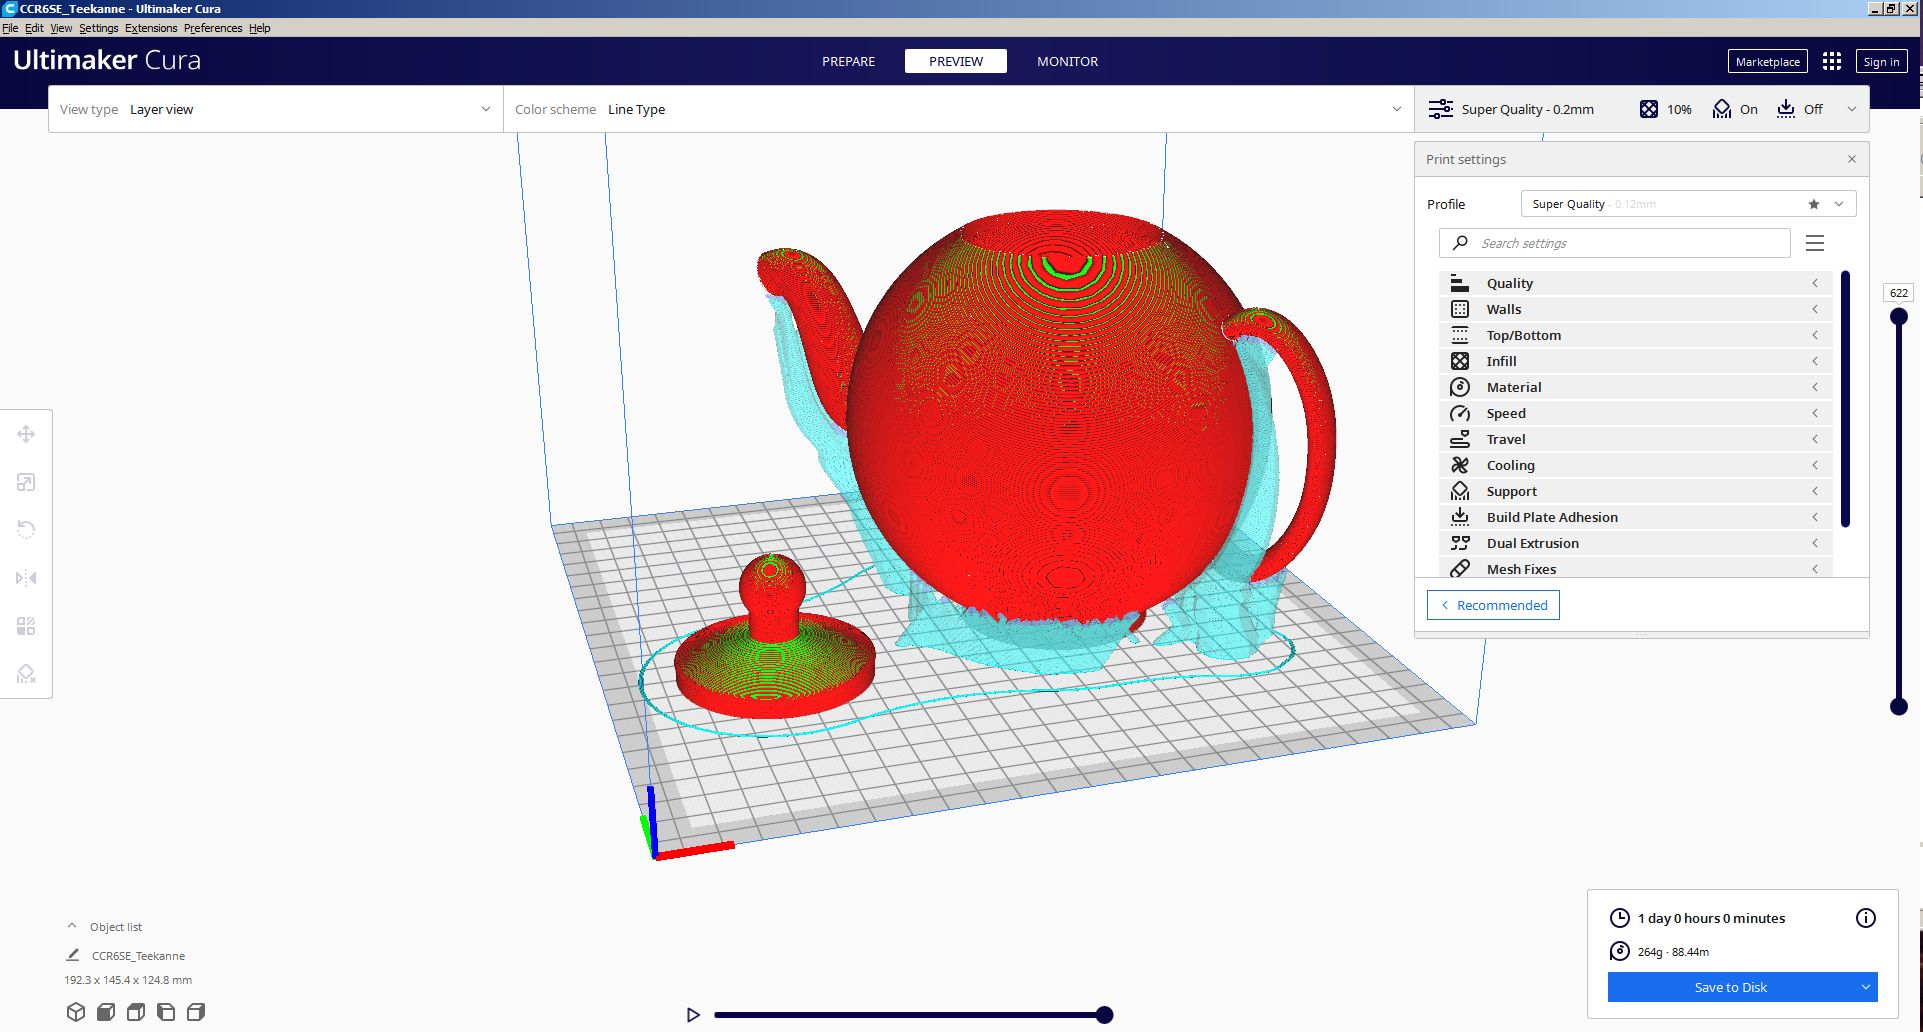Click the simulation path slider handle
This screenshot has width=1923, height=1032.
click(1104, 1015)
